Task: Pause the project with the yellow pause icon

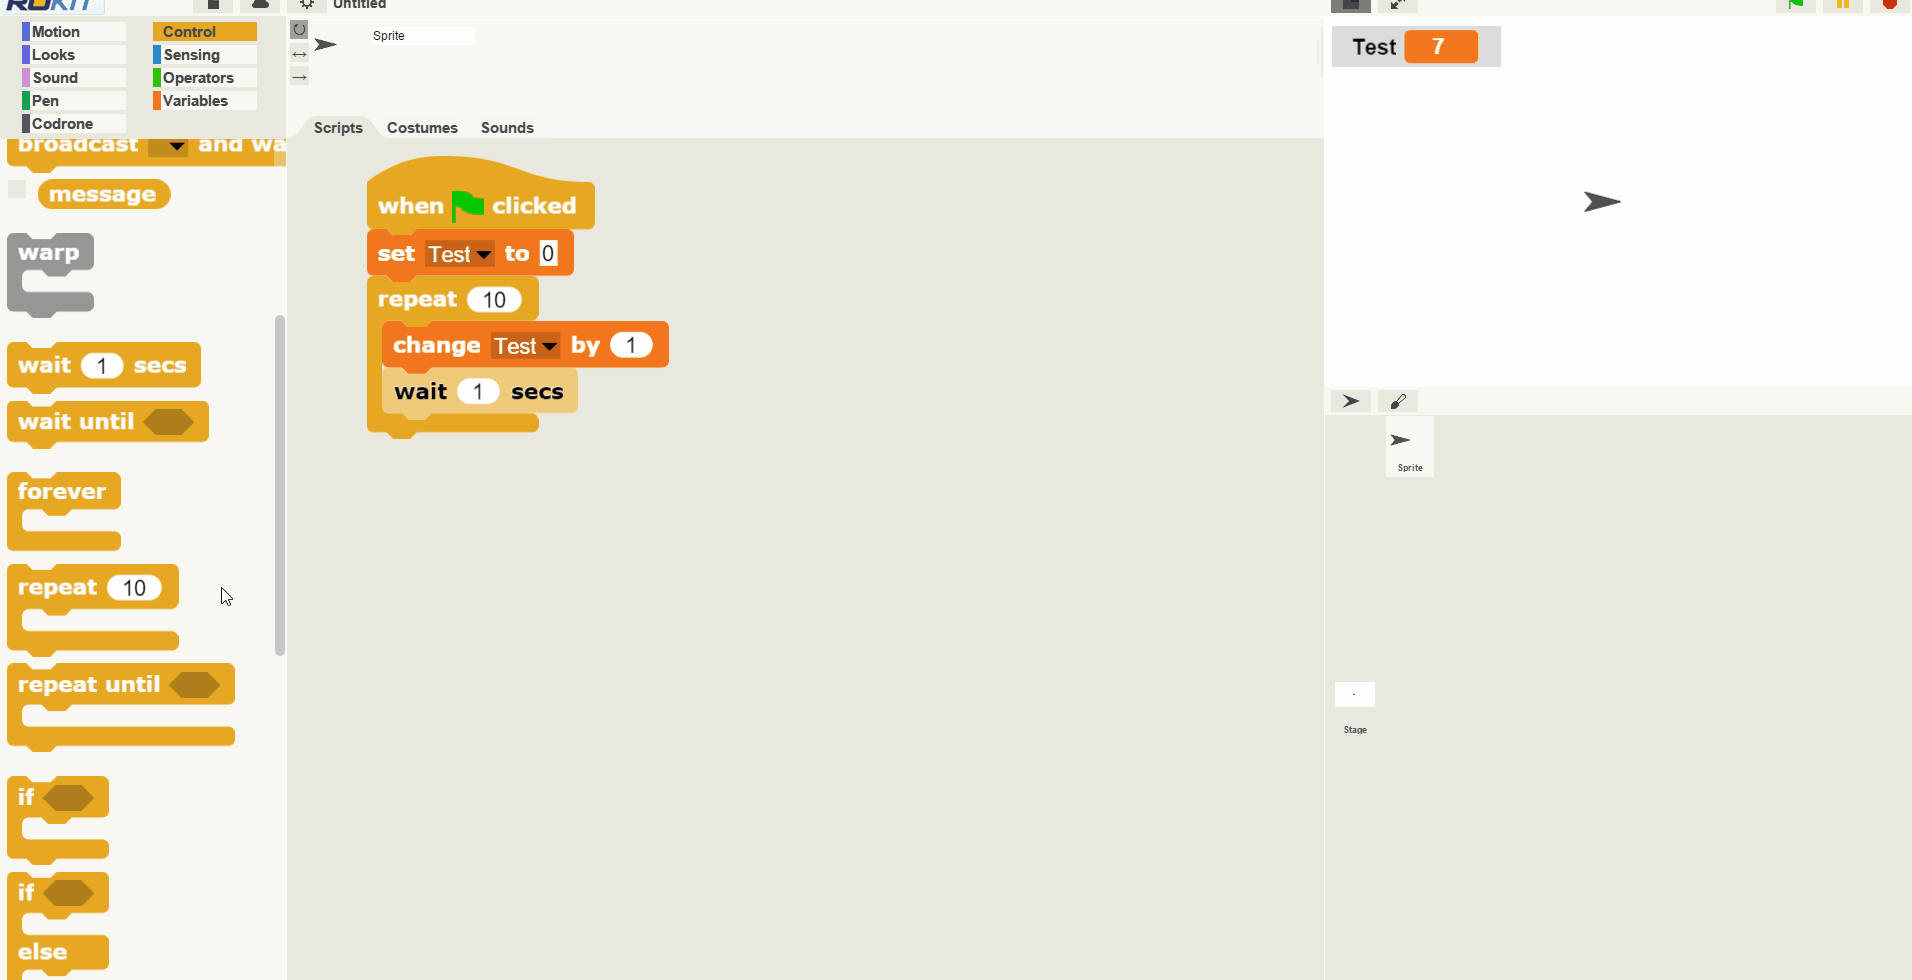Action: point(1843,4)
